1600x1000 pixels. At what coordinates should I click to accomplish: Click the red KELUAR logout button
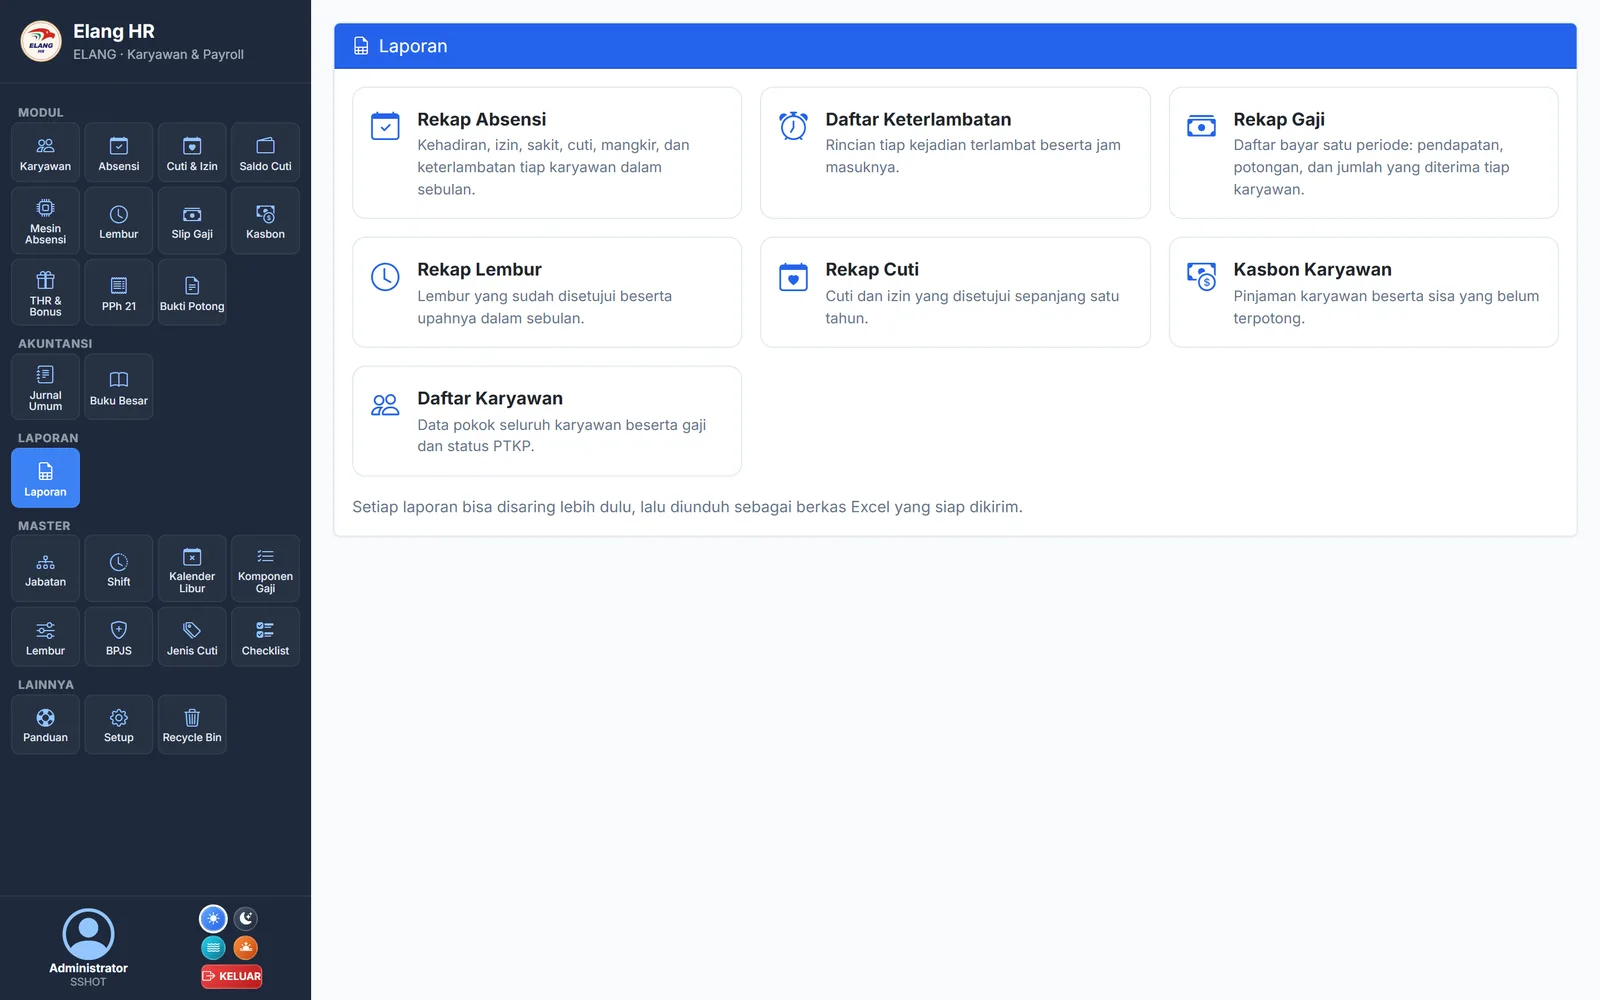[x=232, y=976]
